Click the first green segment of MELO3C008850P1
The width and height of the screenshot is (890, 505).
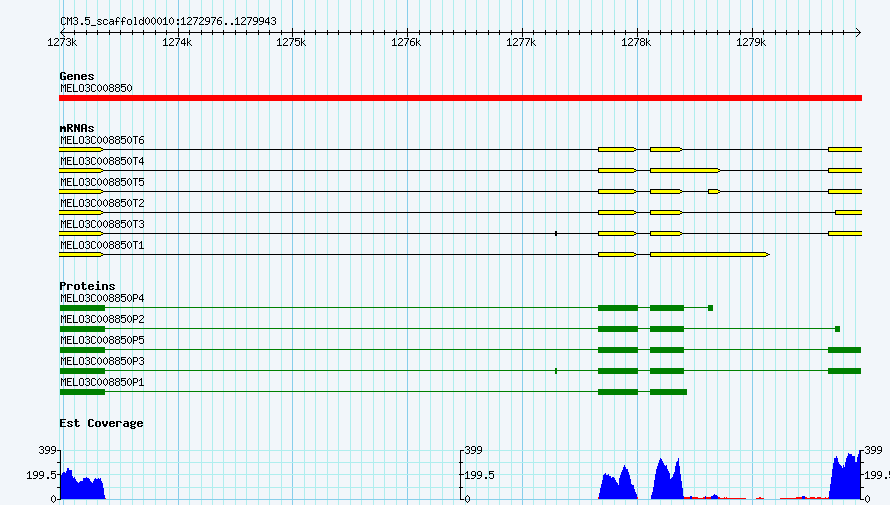click(82, 392)
